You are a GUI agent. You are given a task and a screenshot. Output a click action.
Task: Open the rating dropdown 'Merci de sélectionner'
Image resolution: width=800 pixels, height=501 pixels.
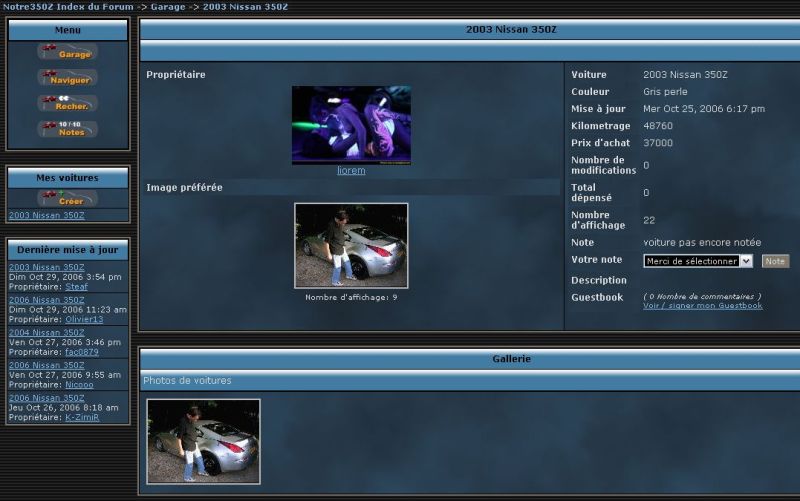coord(697,261)
